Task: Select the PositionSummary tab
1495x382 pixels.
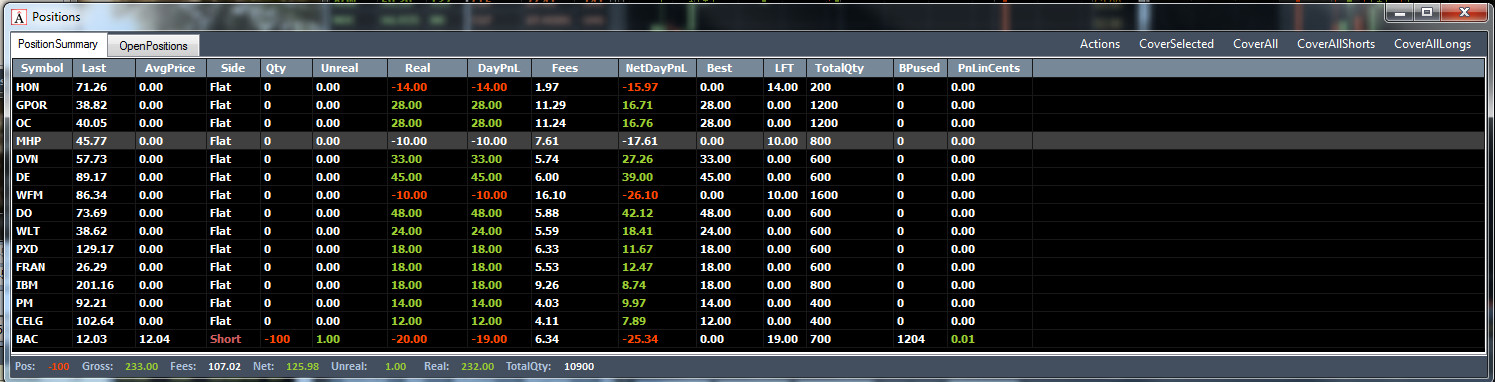Action: click(58, 45)
